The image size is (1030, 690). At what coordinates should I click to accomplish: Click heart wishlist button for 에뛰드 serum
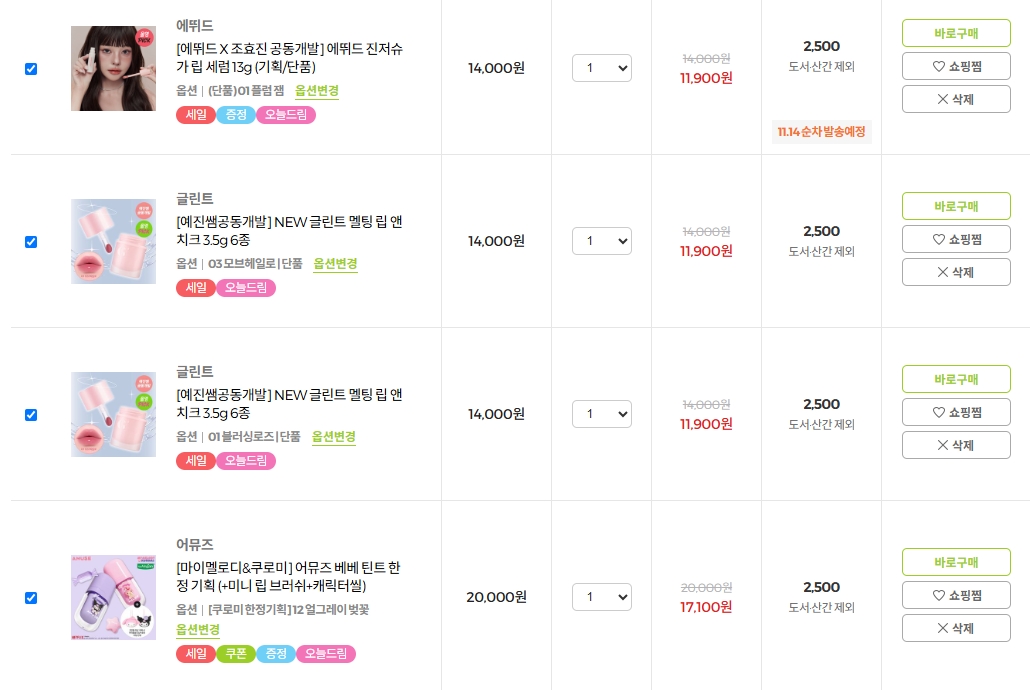coord(956,66)
